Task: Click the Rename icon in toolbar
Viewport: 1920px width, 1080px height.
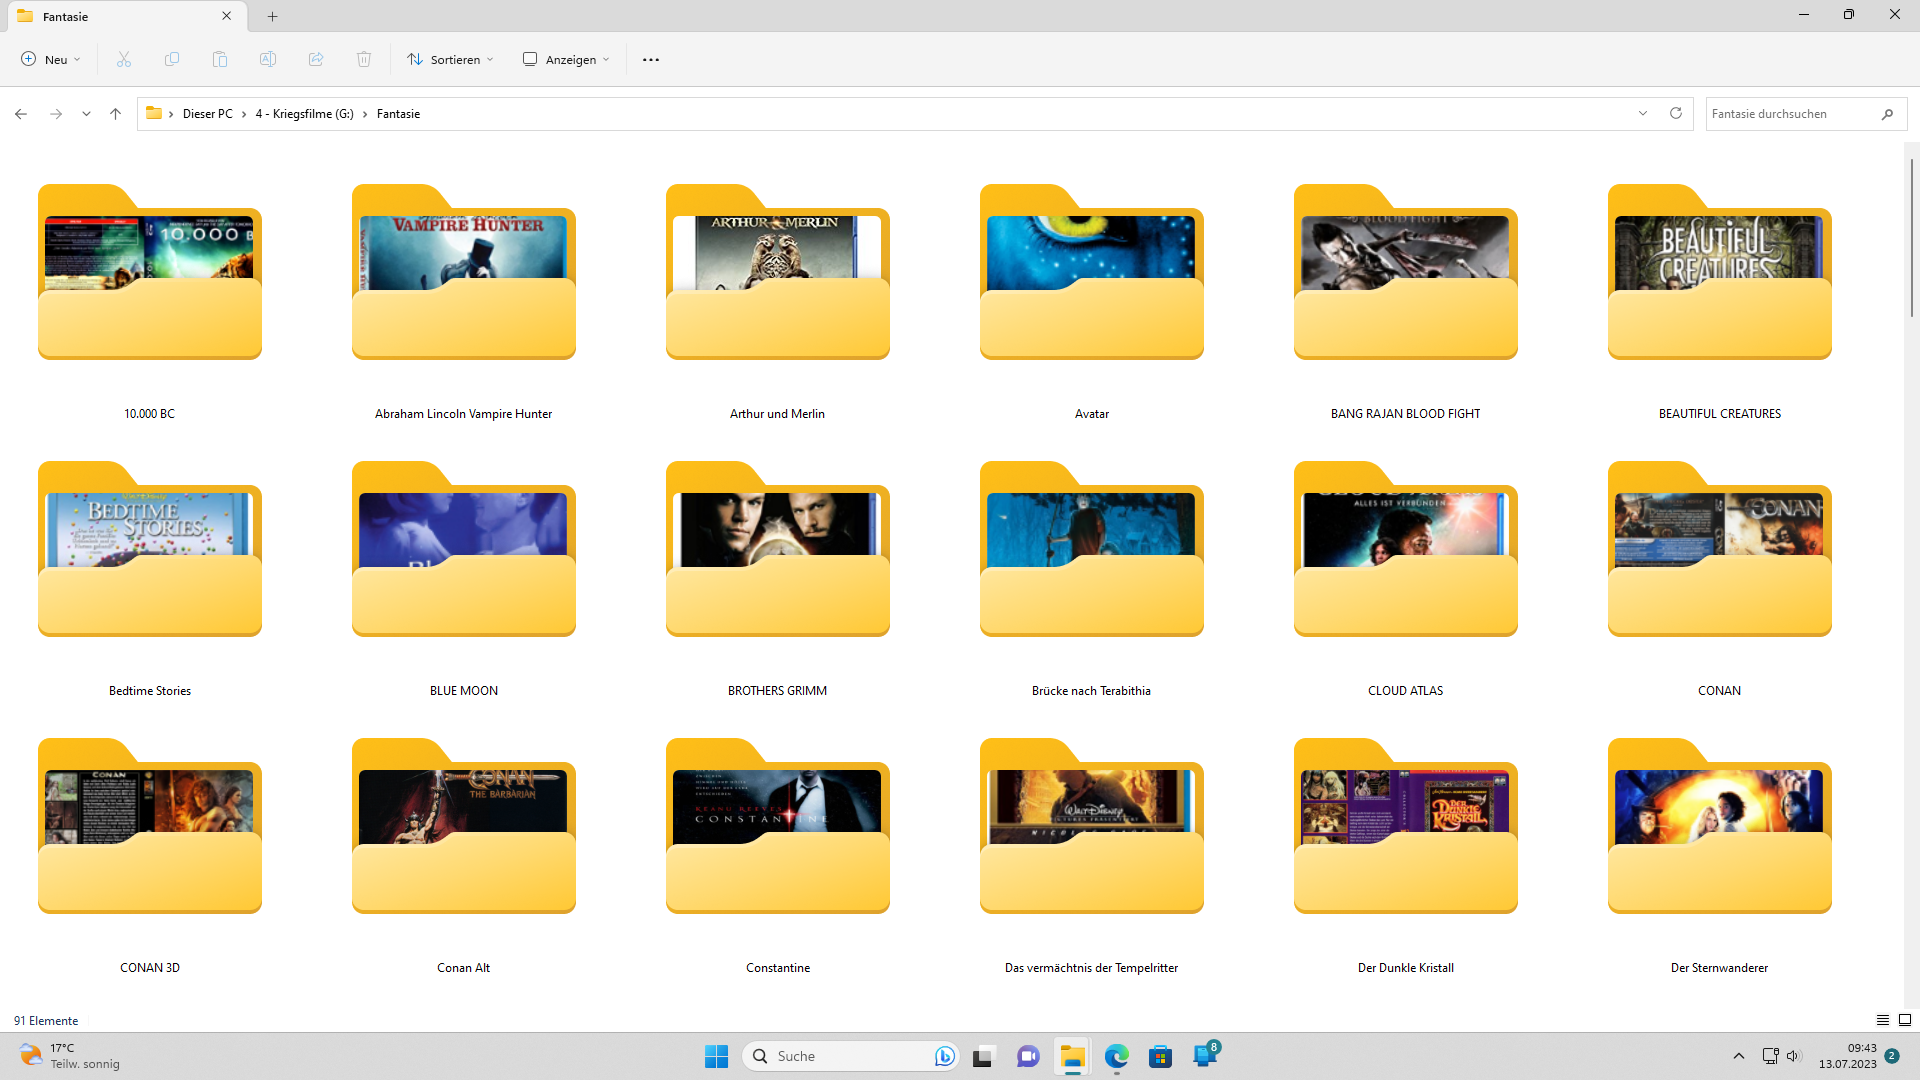Action: point(268,60)
